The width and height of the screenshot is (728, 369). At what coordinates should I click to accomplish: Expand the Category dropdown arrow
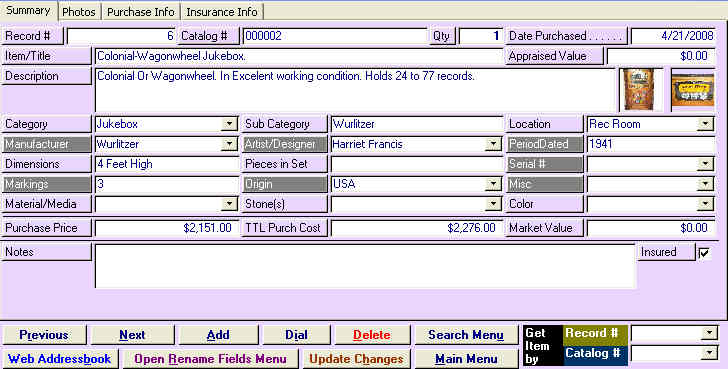coord(229,124)
